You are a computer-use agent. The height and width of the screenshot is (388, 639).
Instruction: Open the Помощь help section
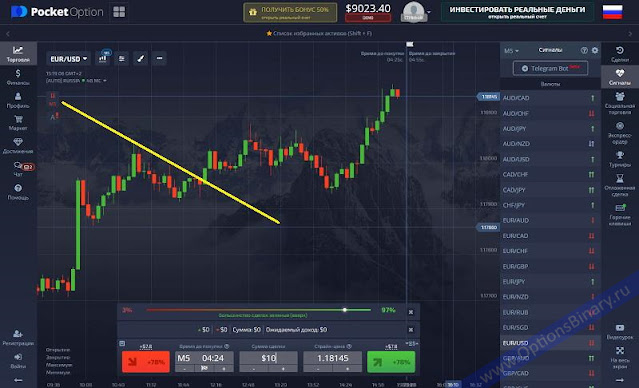click(18, 192)
